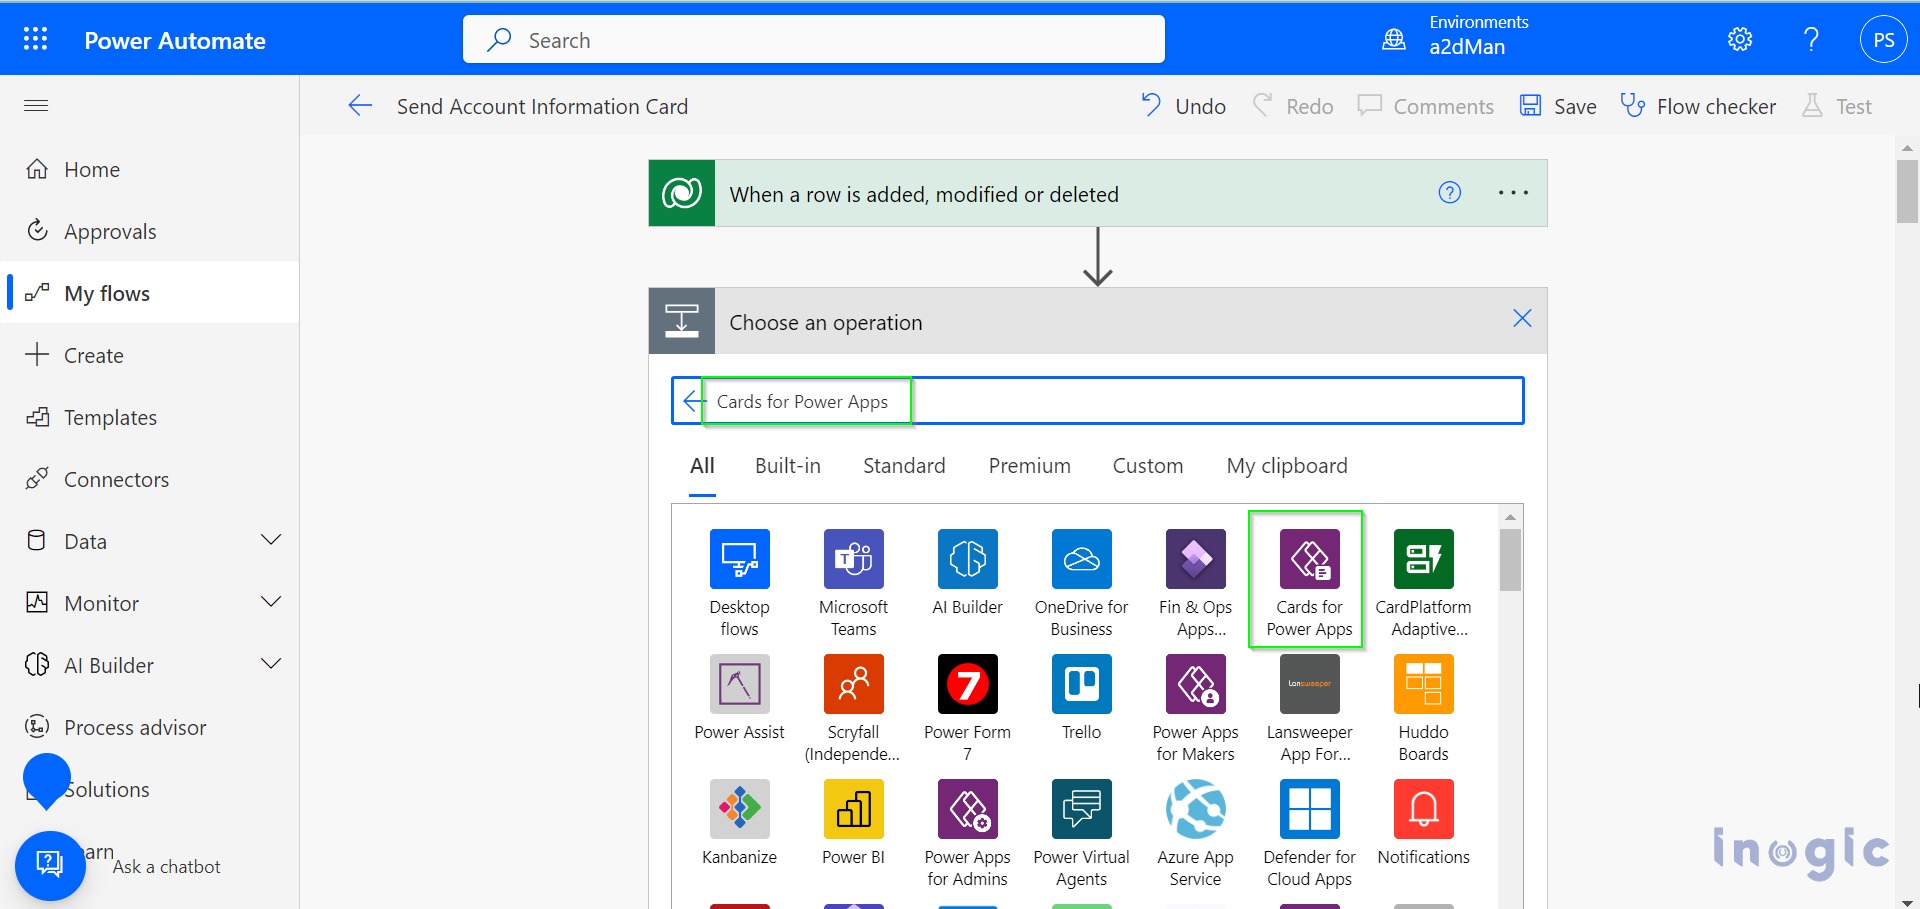Run the Flow checker
Viewport: 1920px width, 909px height.
(x=1698, y=106)
